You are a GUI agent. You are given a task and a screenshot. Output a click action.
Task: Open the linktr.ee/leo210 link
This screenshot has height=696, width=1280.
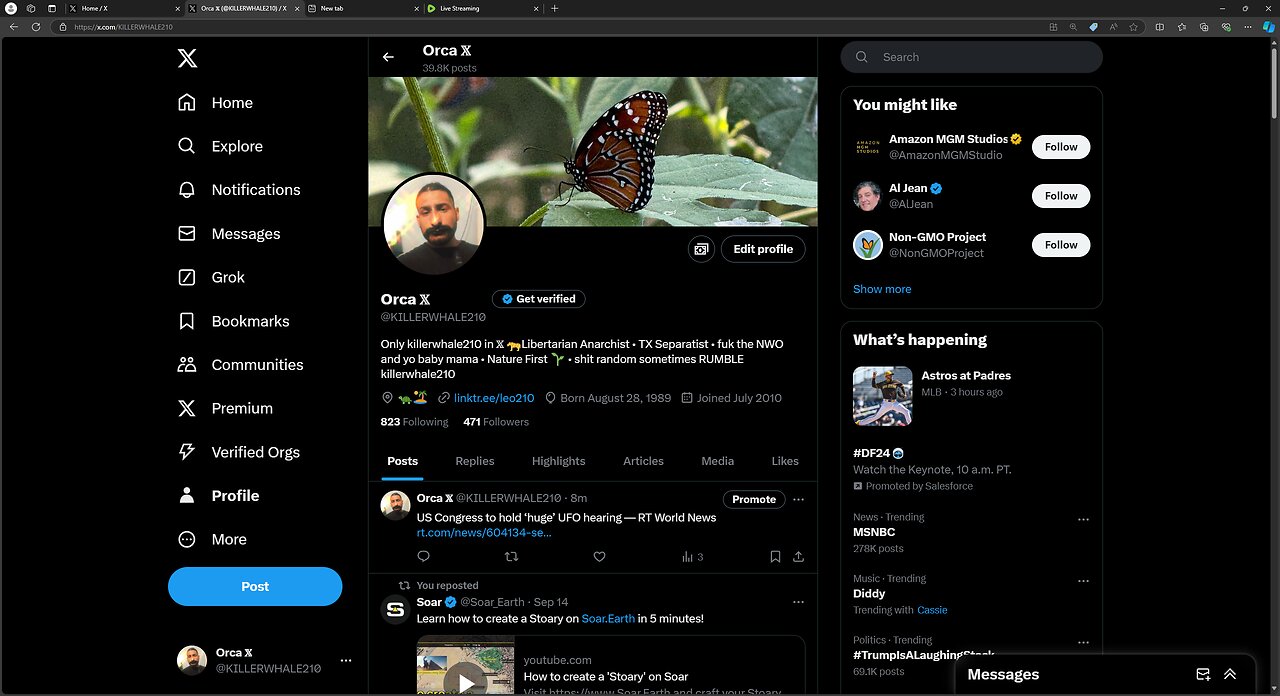[494, 398]
